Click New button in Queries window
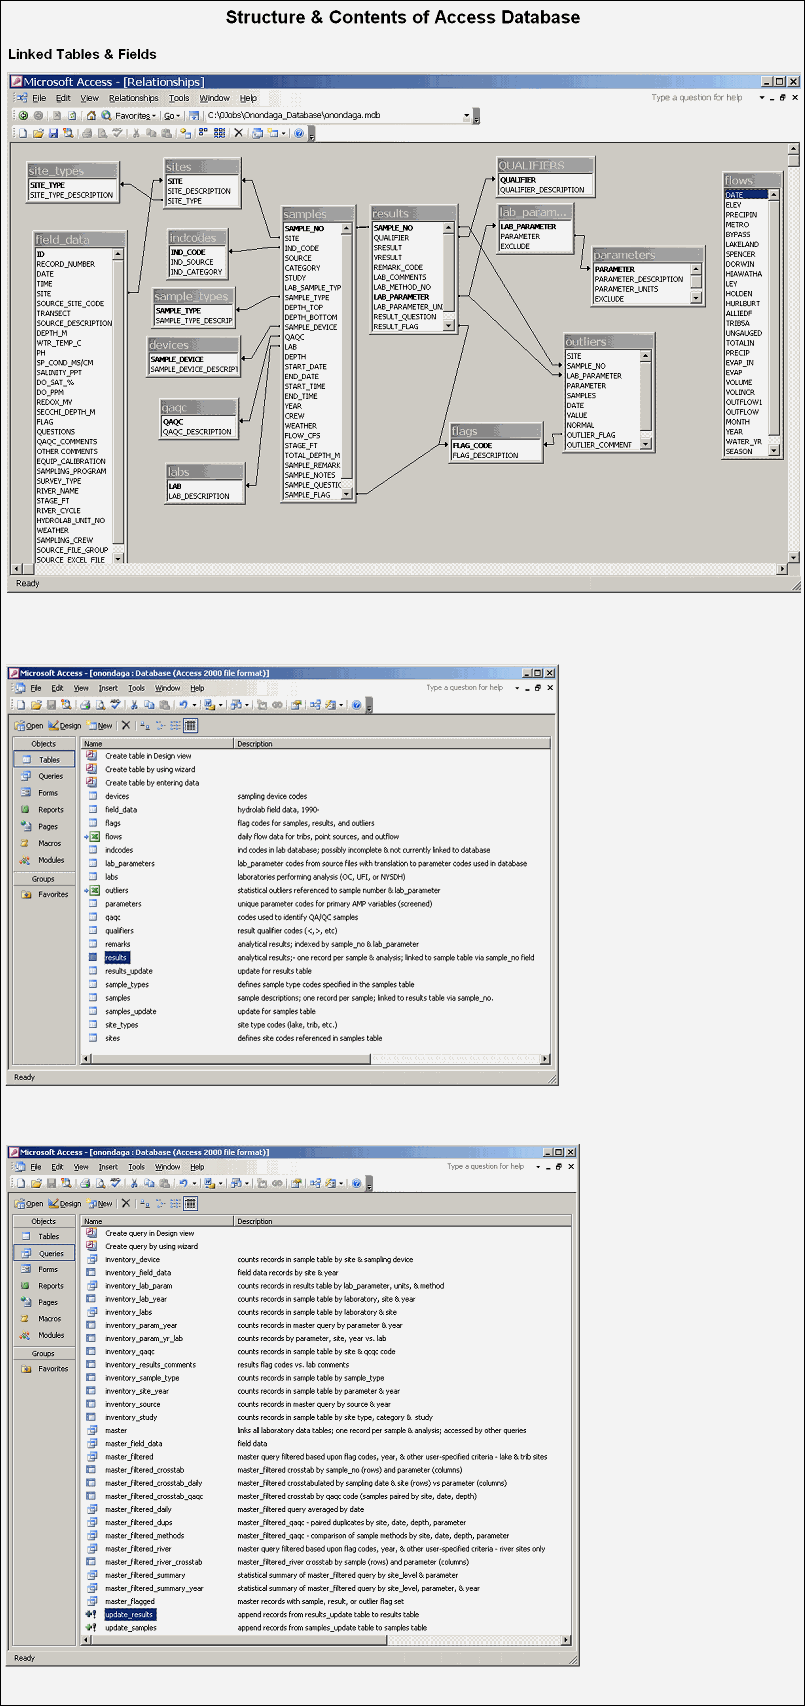The width and height of the screenshot is (805, 1706). (100, 1203)
